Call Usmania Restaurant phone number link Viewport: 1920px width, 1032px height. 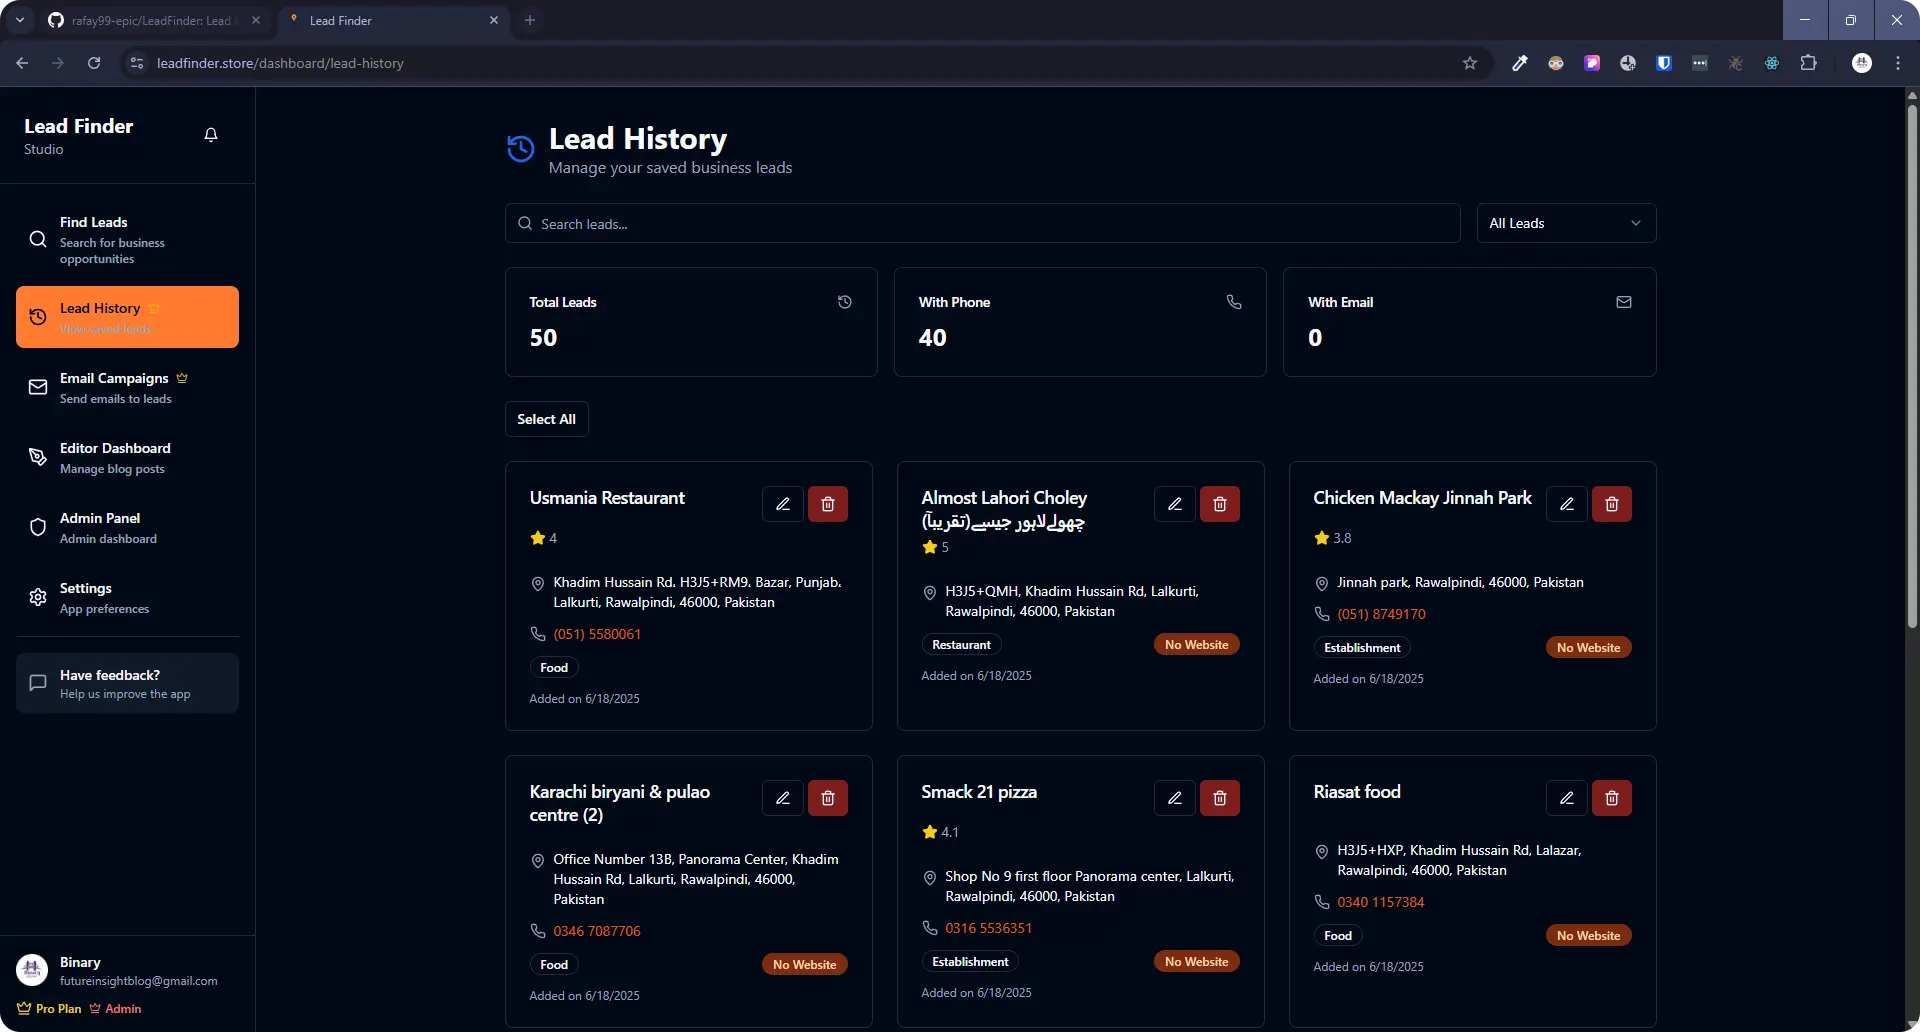pyautogui.click(x=597, y=634)
